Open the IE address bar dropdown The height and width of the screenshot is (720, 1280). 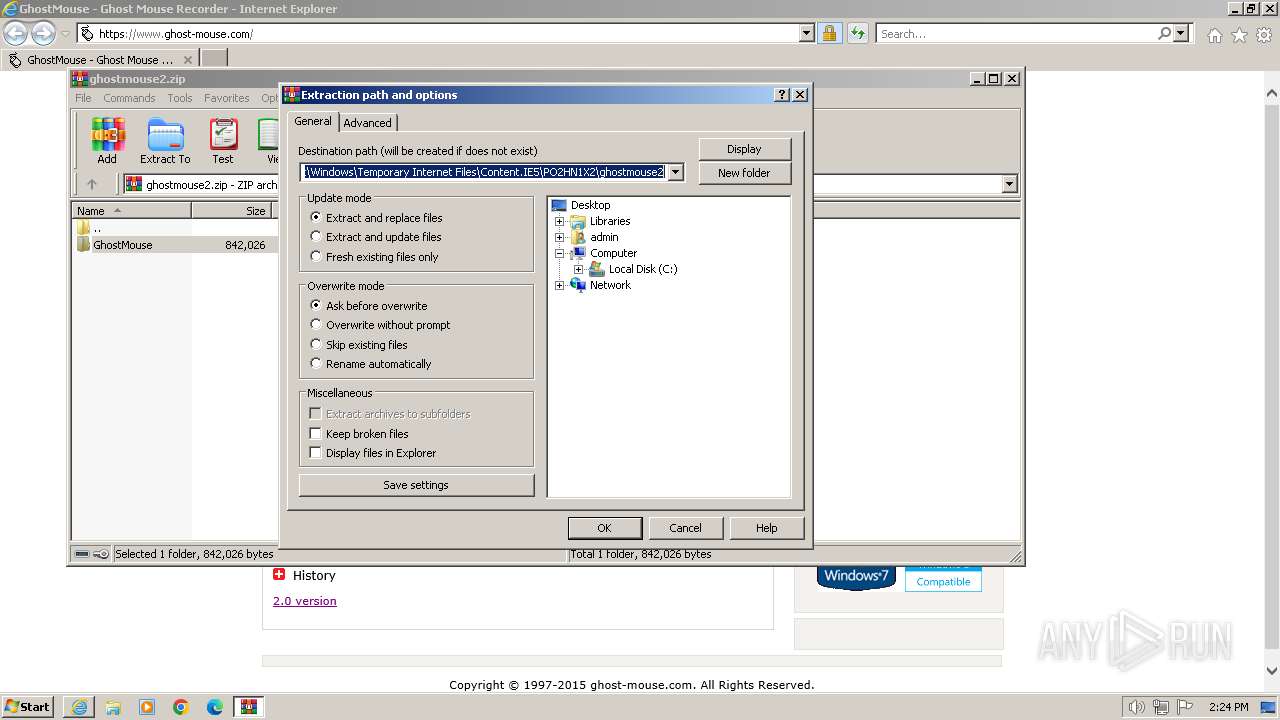click(x=807, y=33)
